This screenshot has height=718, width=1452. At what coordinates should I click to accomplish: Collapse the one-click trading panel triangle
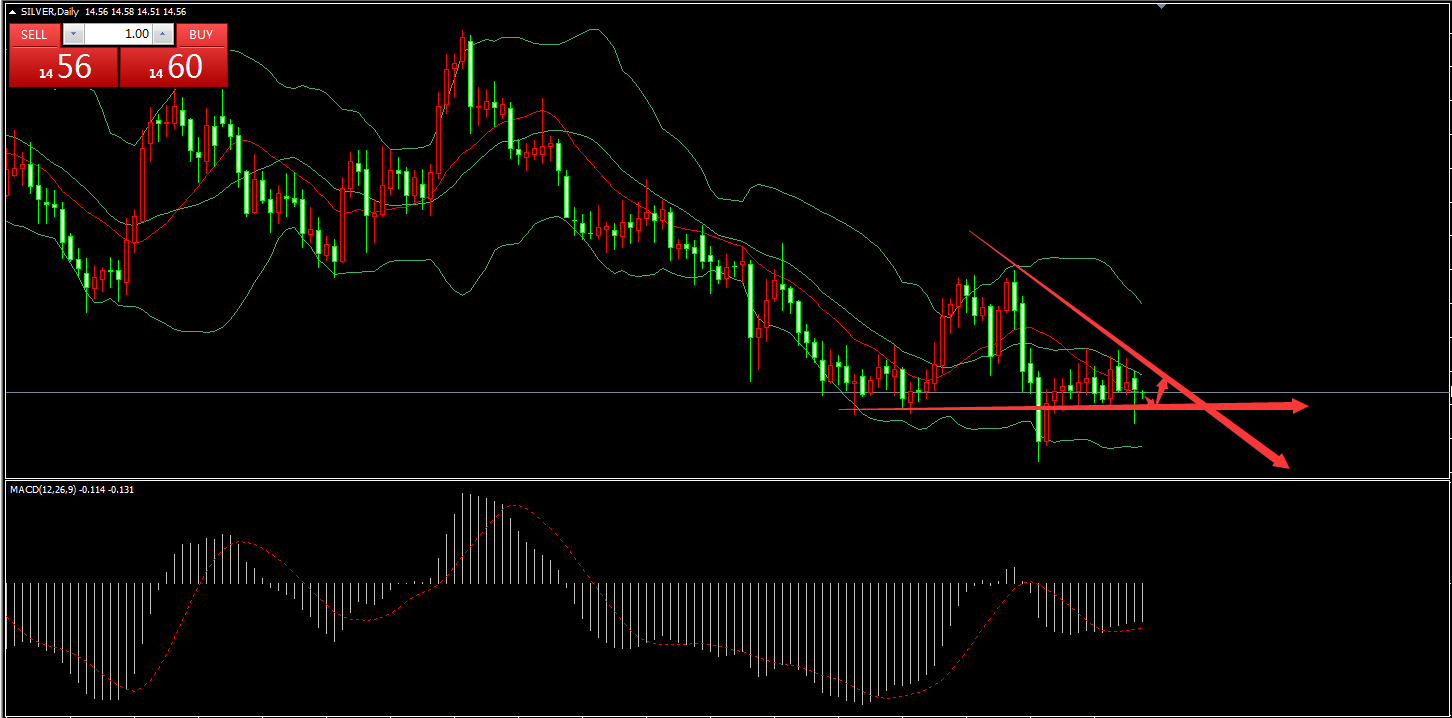pyautogui.click(x=12, y=12)
